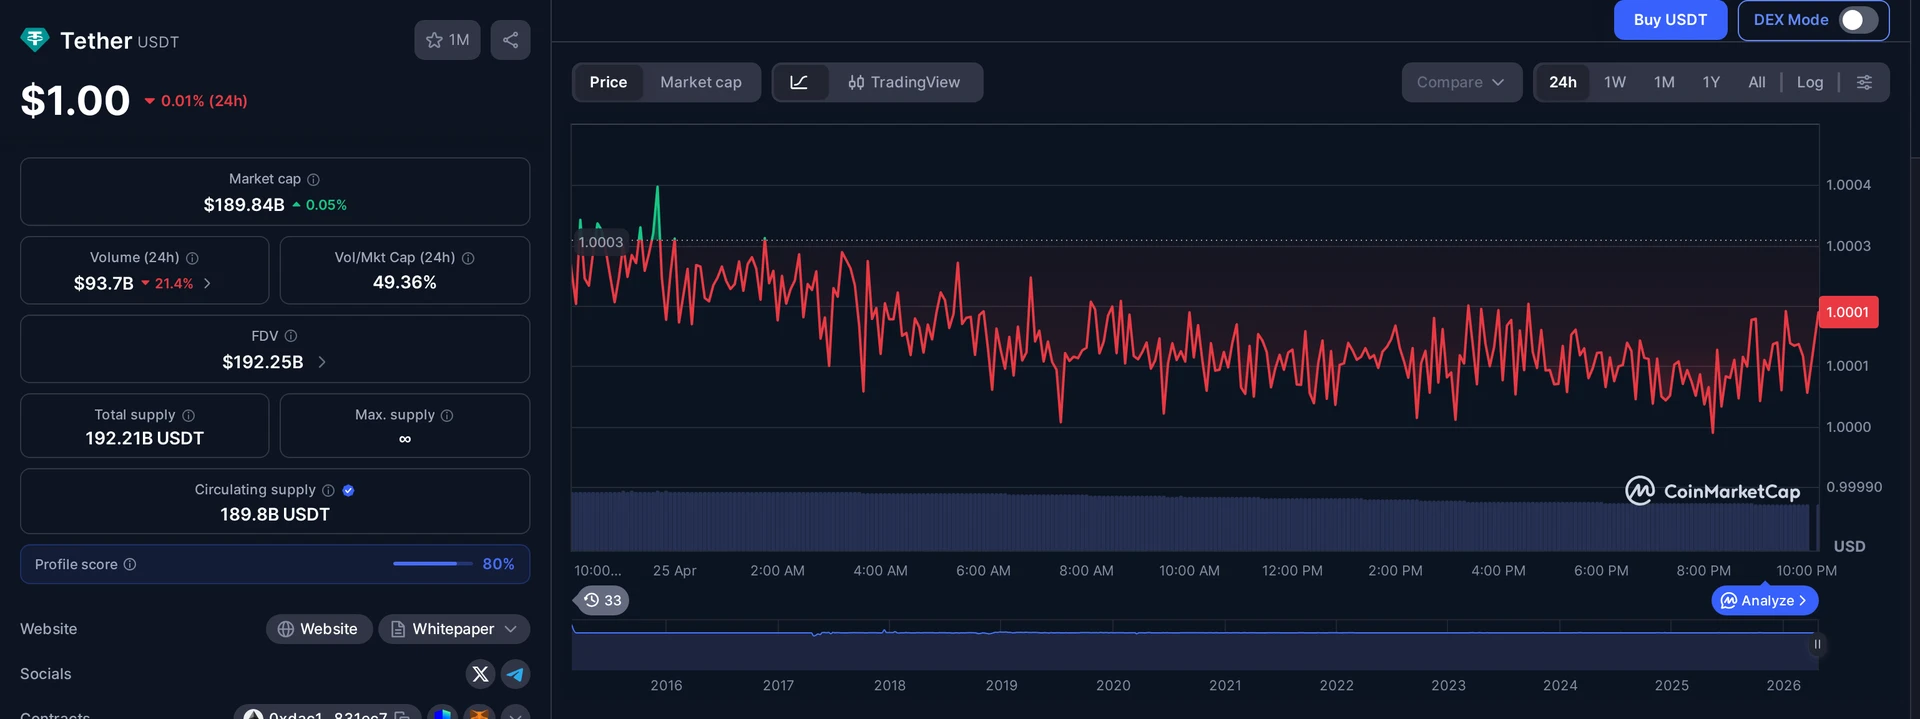Click the 189.8B USDT circulating supply
The width and height of the screenshot is (1920, 719).
(x=275, y=515)
